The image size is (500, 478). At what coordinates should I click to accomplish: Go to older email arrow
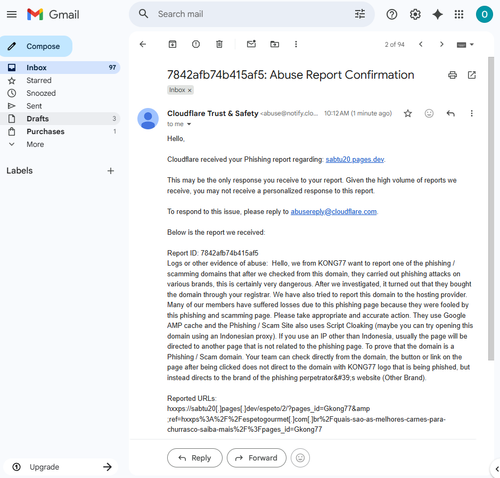point(442,44)
